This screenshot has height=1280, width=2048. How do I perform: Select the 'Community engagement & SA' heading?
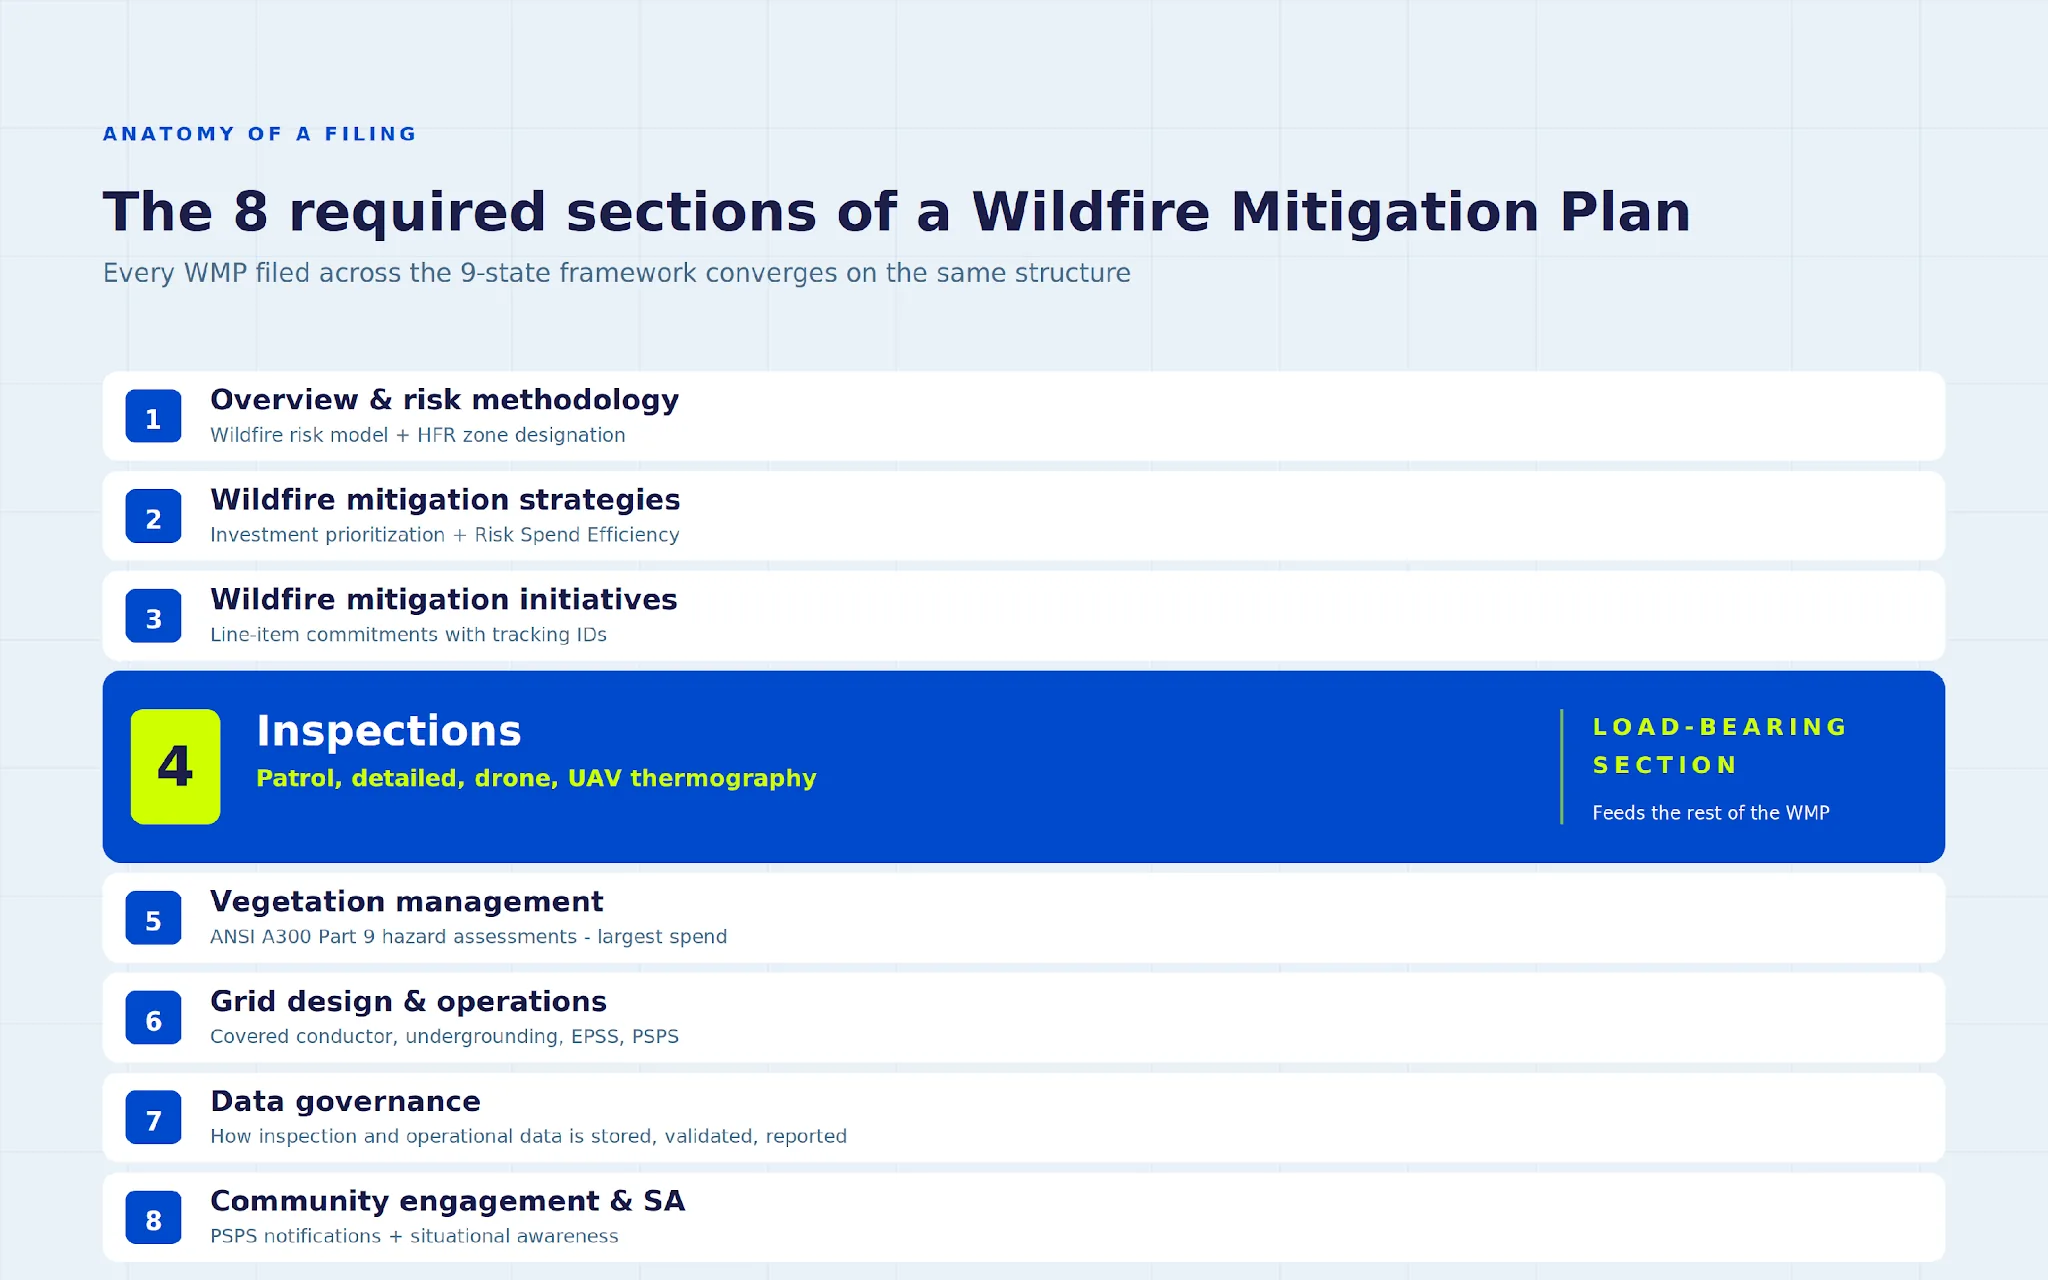click(x=447, y=1201)
